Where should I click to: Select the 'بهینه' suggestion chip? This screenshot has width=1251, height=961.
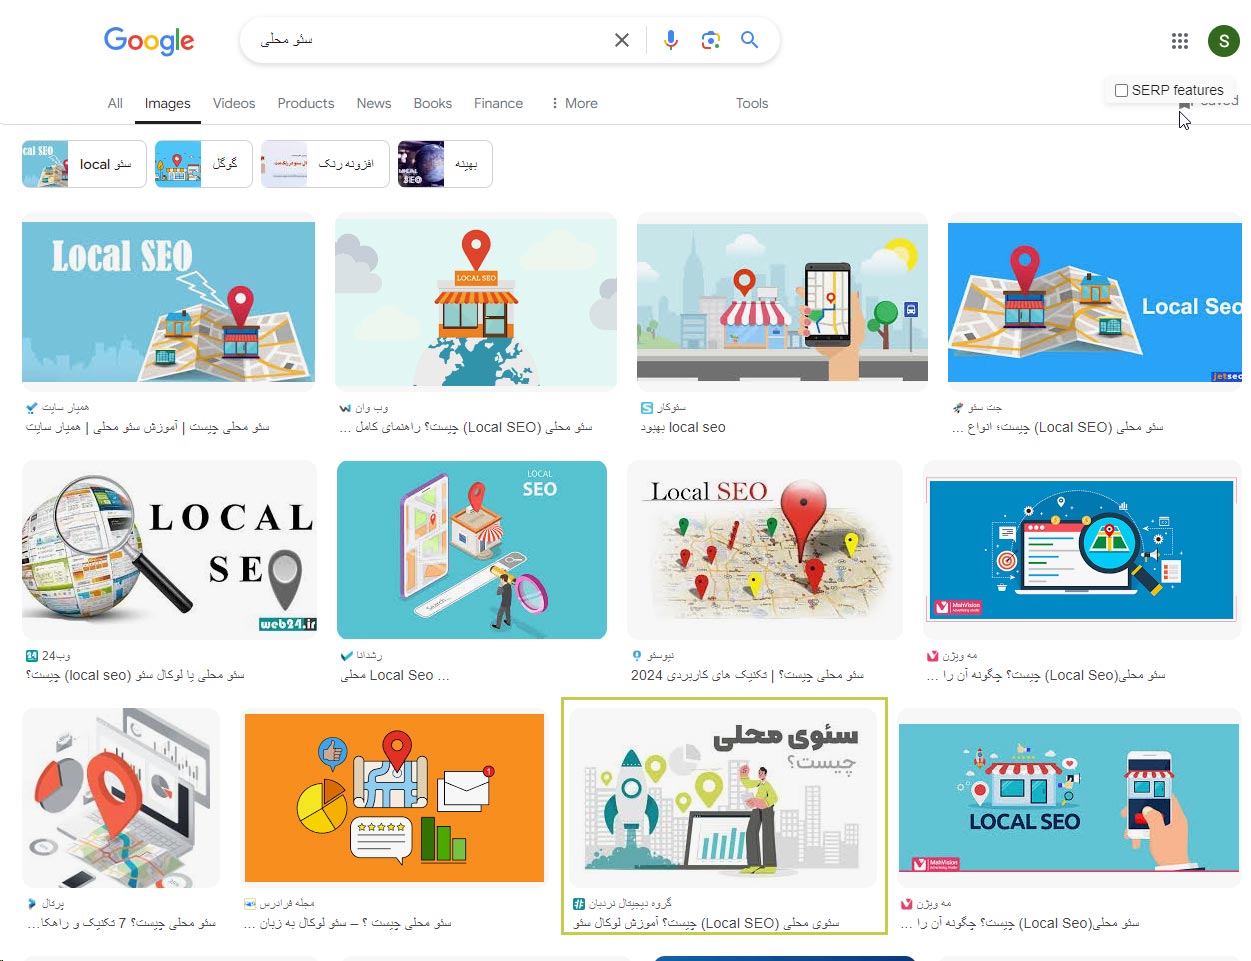pos(445,164)
